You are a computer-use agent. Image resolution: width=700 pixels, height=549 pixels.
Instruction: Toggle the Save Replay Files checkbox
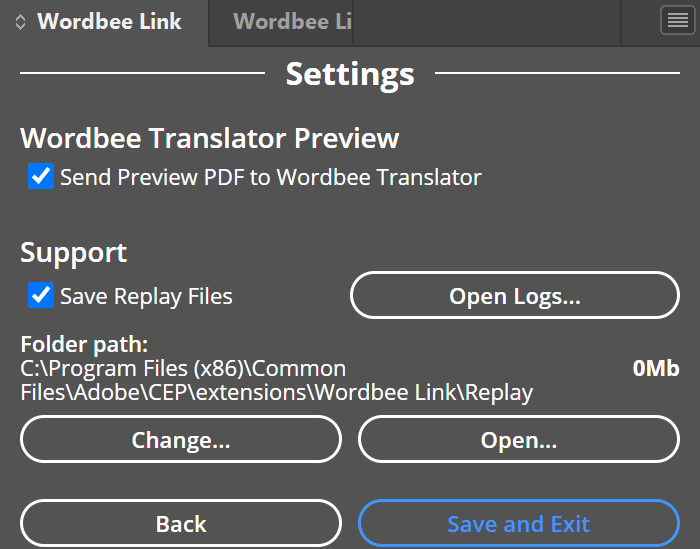coord(41,296)
